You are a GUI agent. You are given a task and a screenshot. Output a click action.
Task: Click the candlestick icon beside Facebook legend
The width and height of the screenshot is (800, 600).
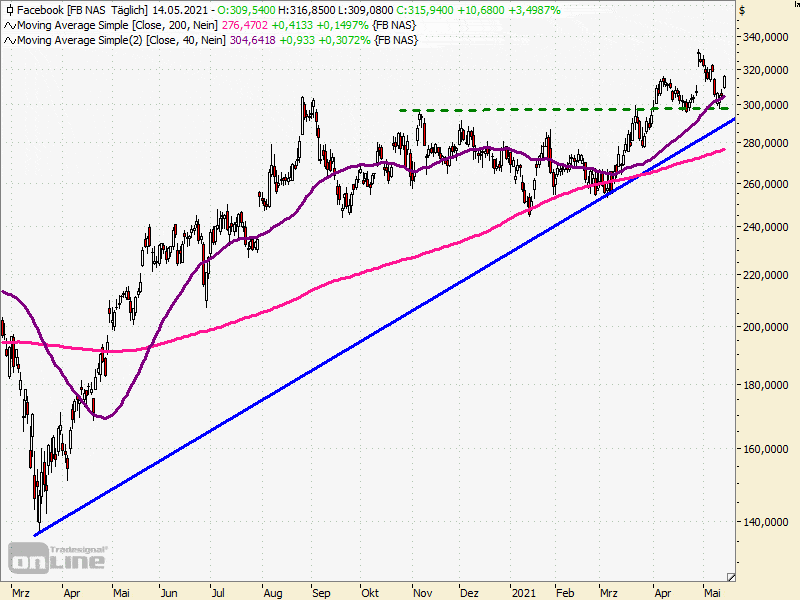(x=9, y=10)
